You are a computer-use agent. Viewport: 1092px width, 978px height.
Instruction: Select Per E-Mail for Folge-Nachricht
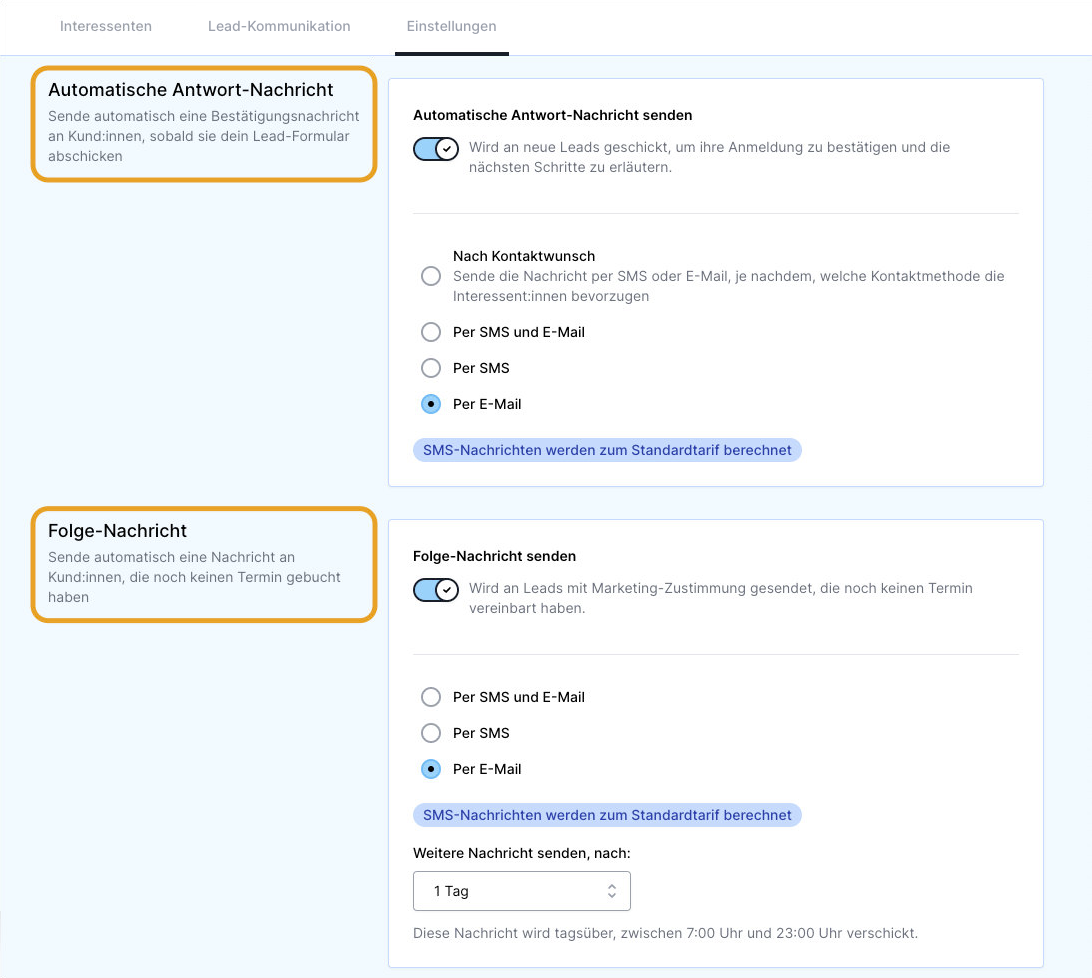coord(431,769)
